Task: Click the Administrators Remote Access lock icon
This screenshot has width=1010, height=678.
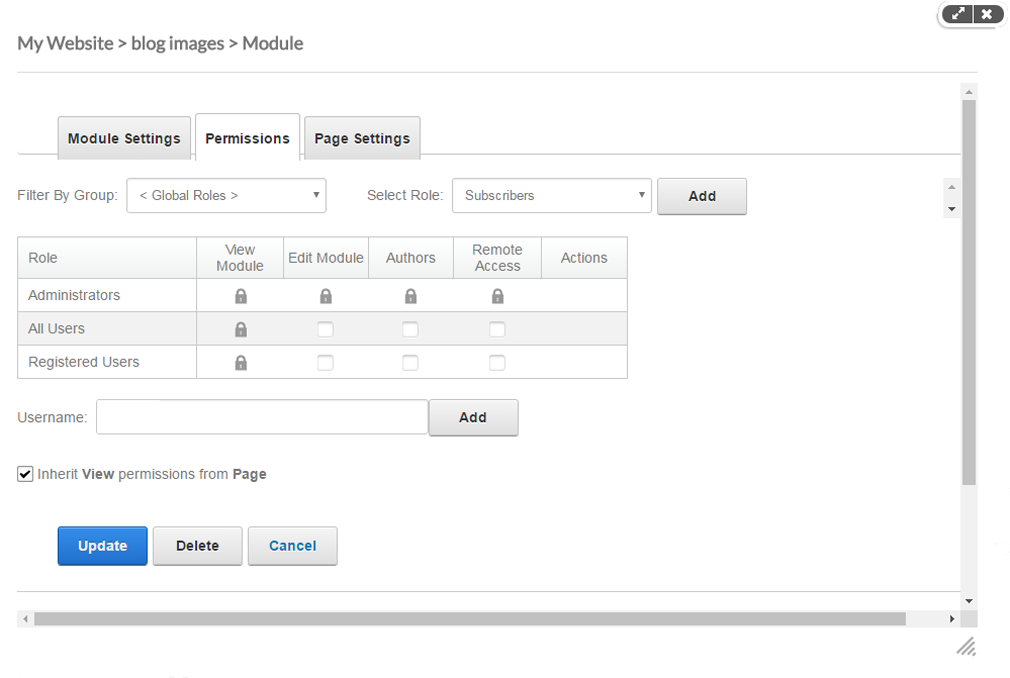Action: pyautogui.click(x=497, y=296)
